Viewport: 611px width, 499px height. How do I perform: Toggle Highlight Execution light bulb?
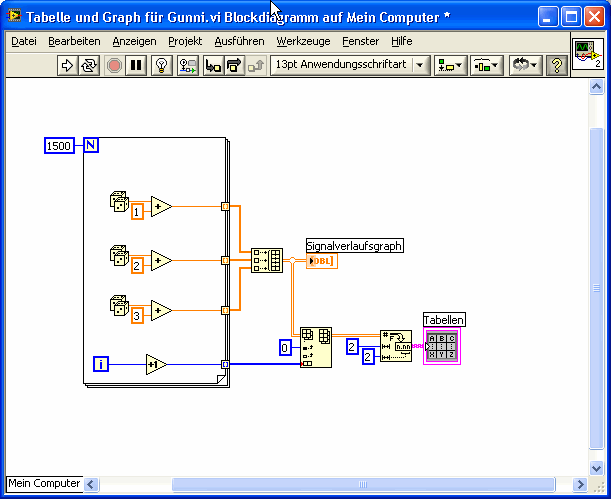[162, 65]
